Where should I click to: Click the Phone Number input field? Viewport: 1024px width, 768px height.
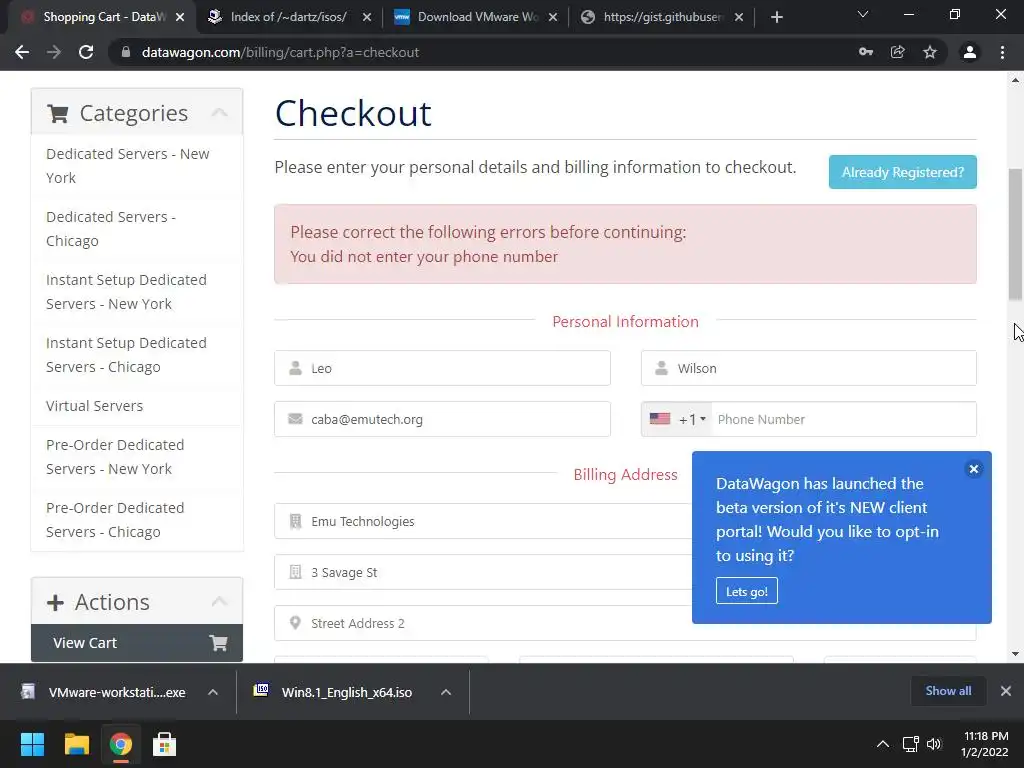click(x=843, y=419)
